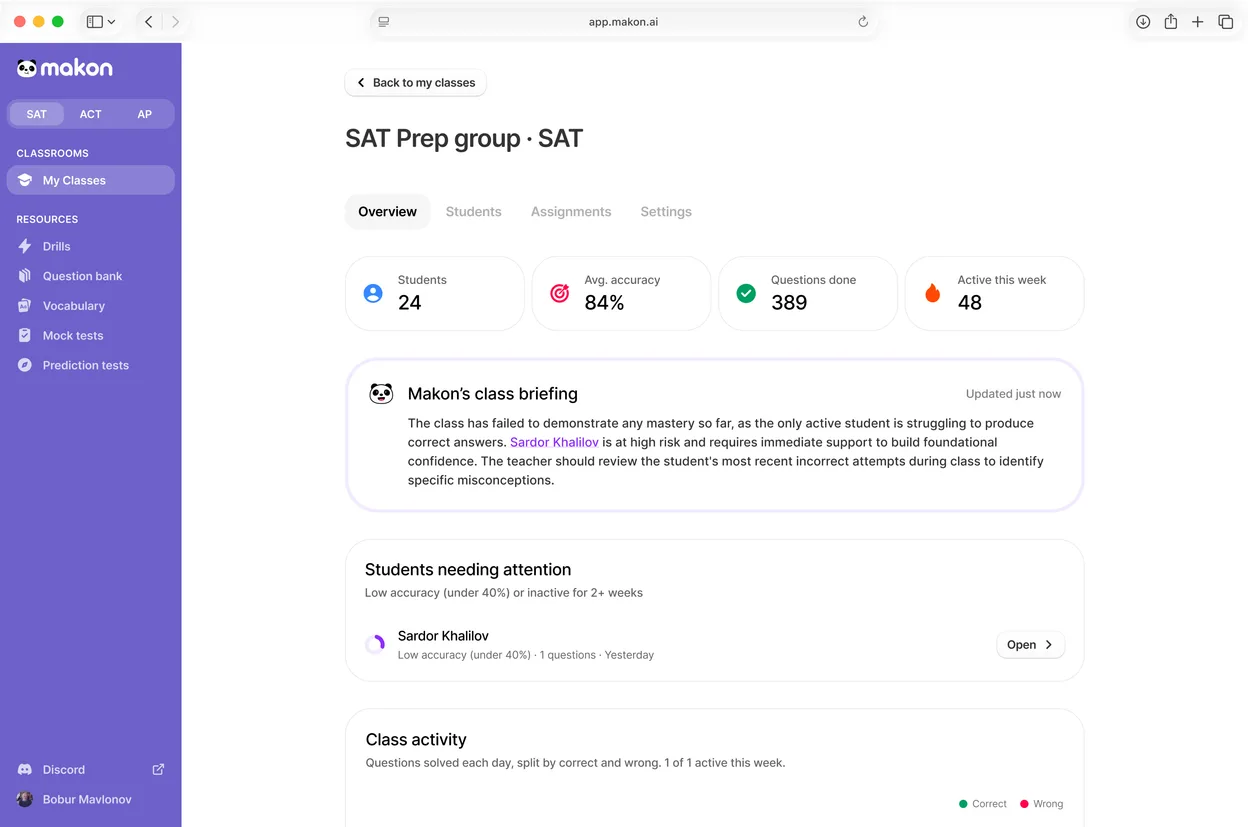Open the sidebar toggle dropdown arrow
Screen dimensions: 1248x827
point(111,22)
